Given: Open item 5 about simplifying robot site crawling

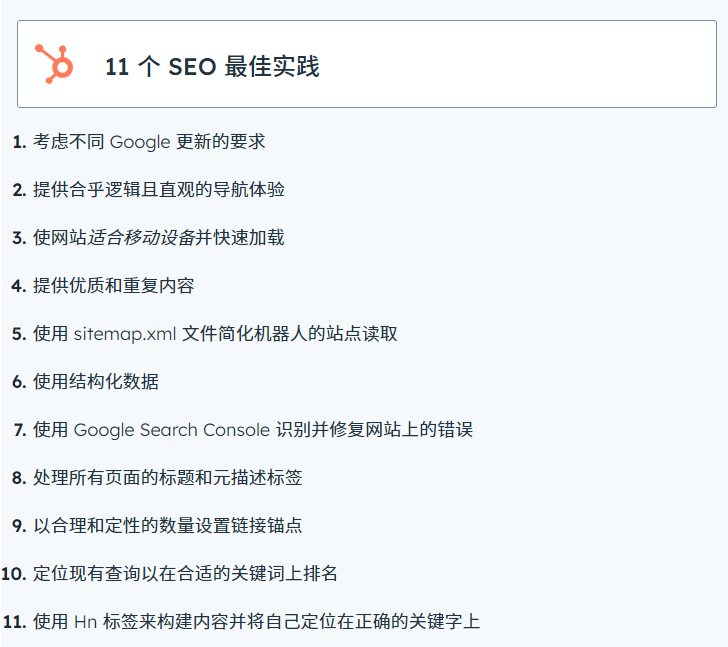Looking at the screenshot, I should 215,334.
